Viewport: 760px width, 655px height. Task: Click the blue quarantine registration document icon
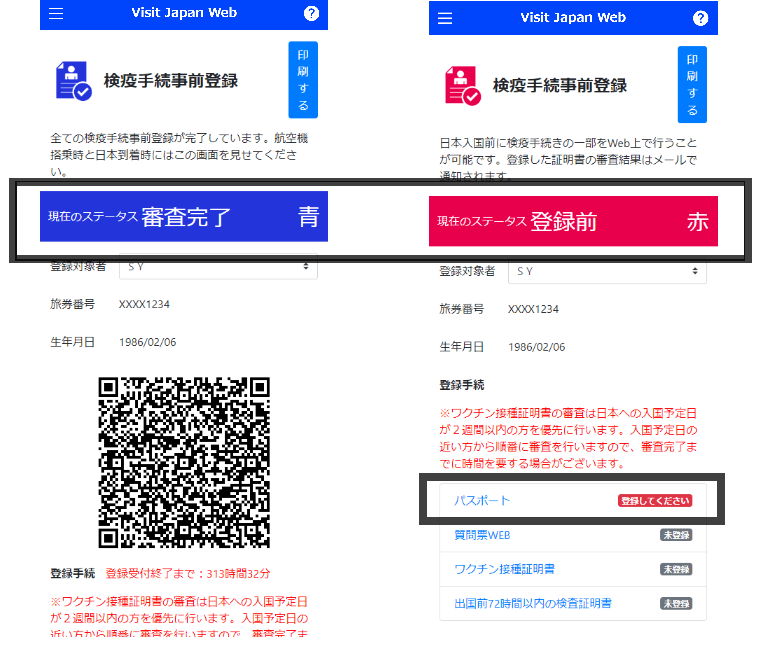click(x=74, y=81)
